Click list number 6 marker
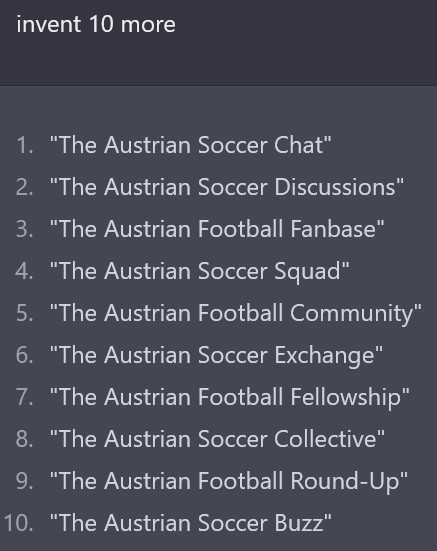The image size is (437, 551). pos(25,355)
